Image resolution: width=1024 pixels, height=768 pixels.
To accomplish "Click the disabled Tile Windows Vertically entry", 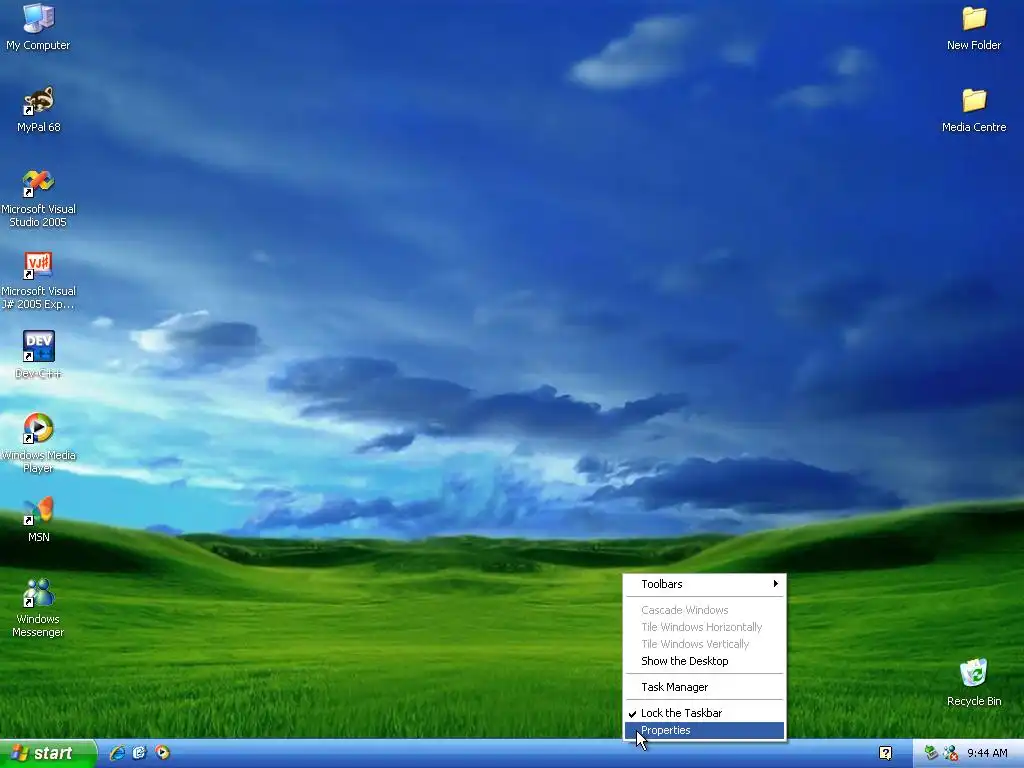I will tap(705, 644).
